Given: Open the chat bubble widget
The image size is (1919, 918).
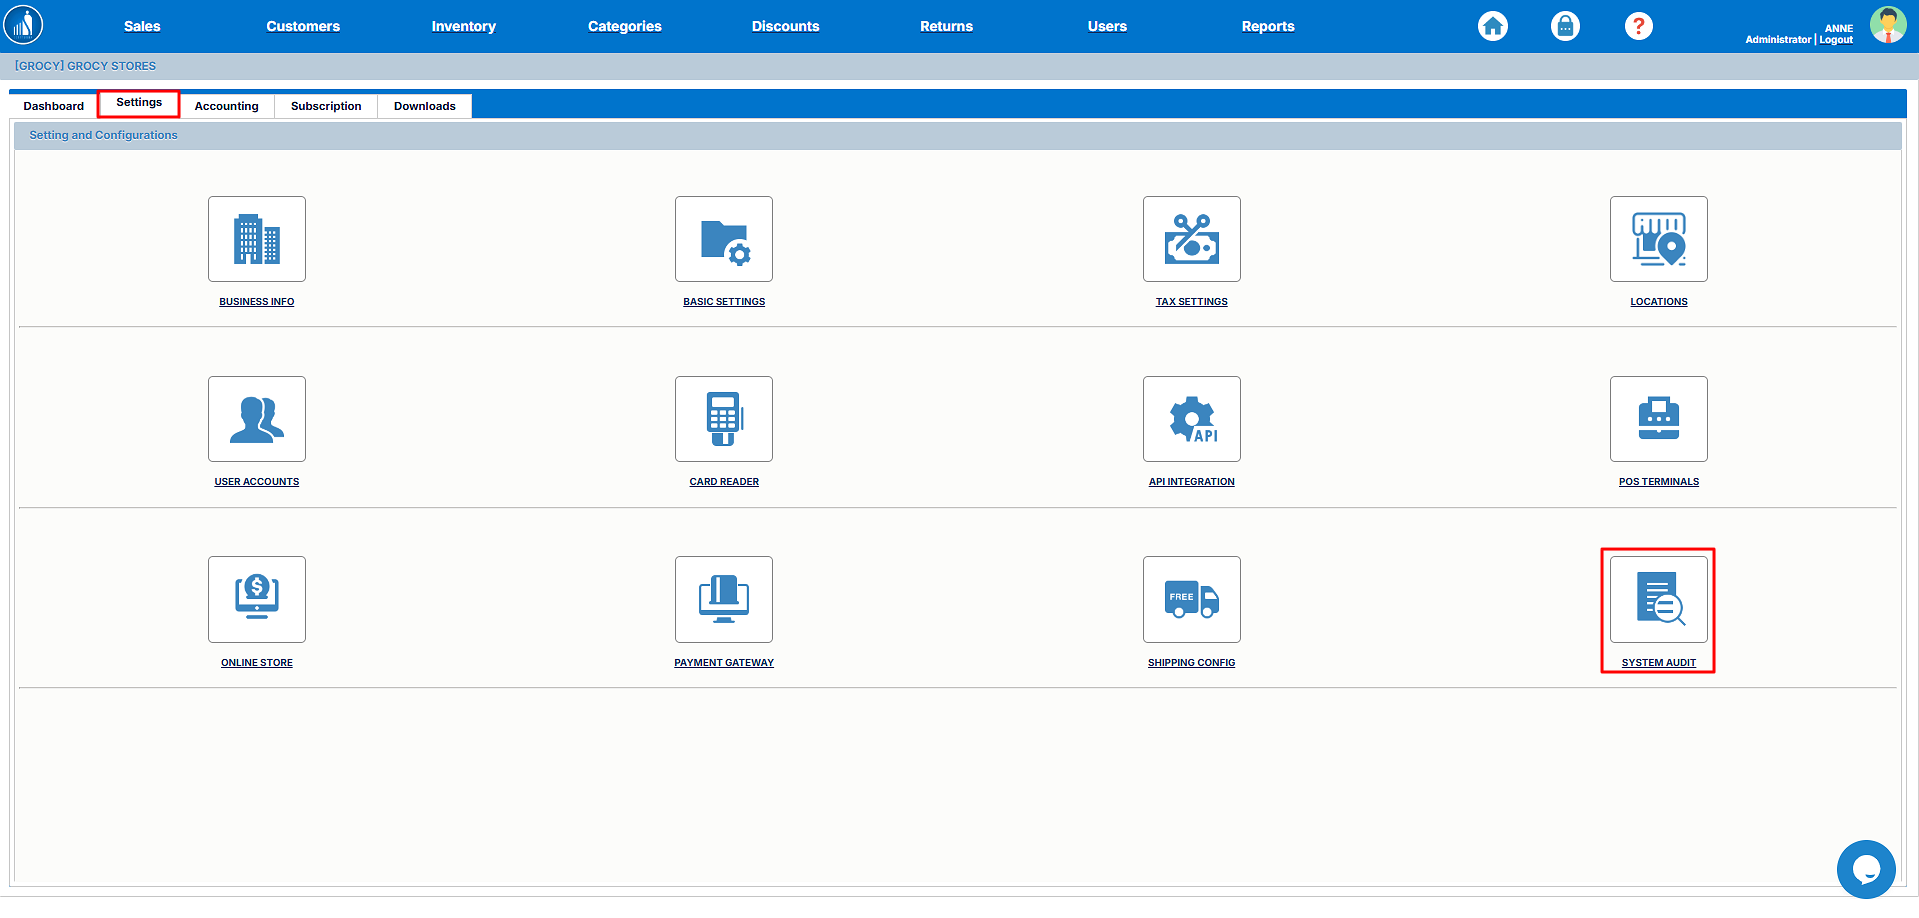Looking at the screenshot, I should pos(1865,869).
